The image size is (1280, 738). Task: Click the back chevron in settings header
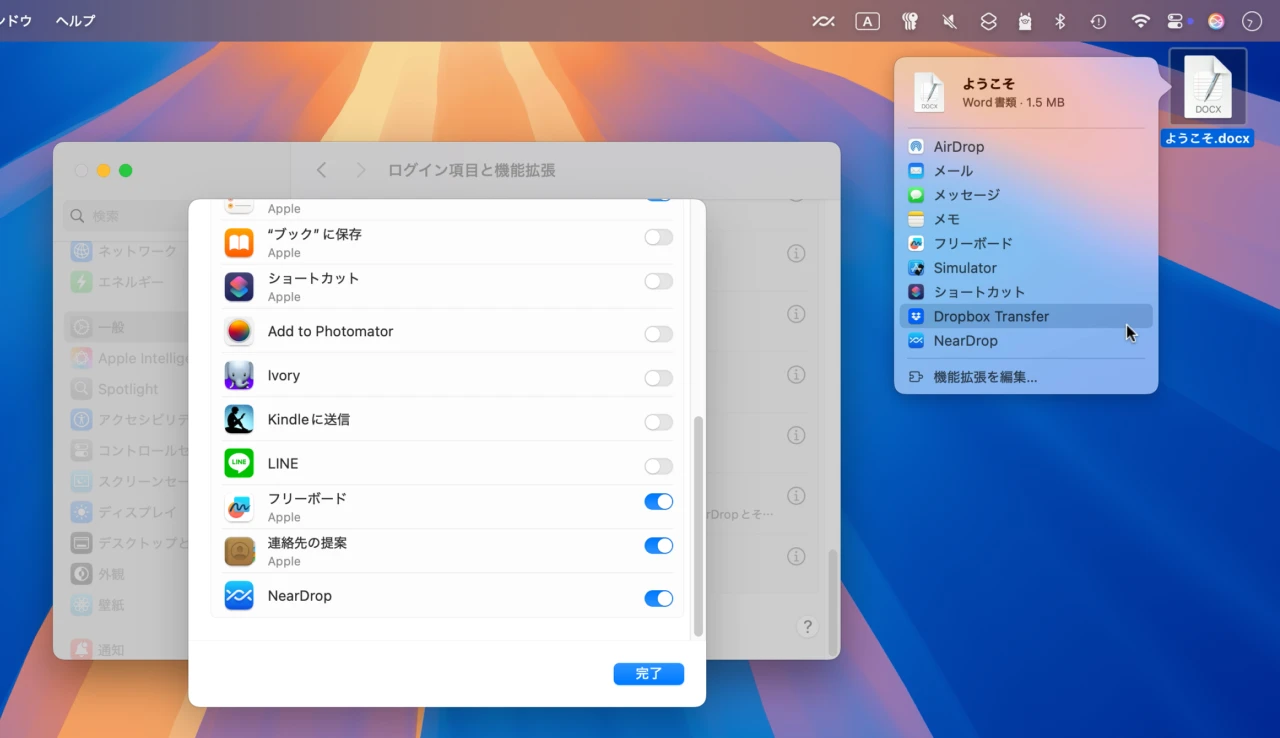click(x=321, y=170)
